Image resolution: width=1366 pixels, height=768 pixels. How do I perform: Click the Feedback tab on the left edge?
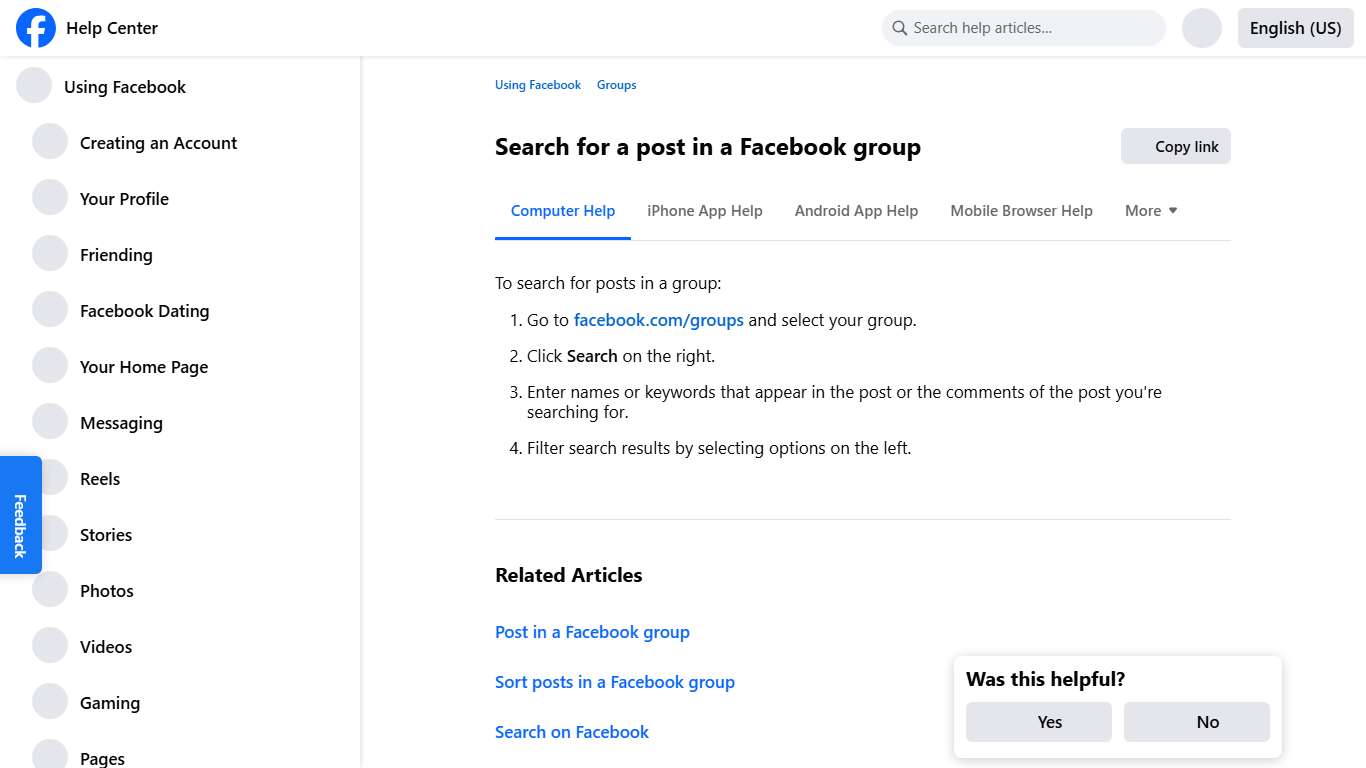pos(20,516)
